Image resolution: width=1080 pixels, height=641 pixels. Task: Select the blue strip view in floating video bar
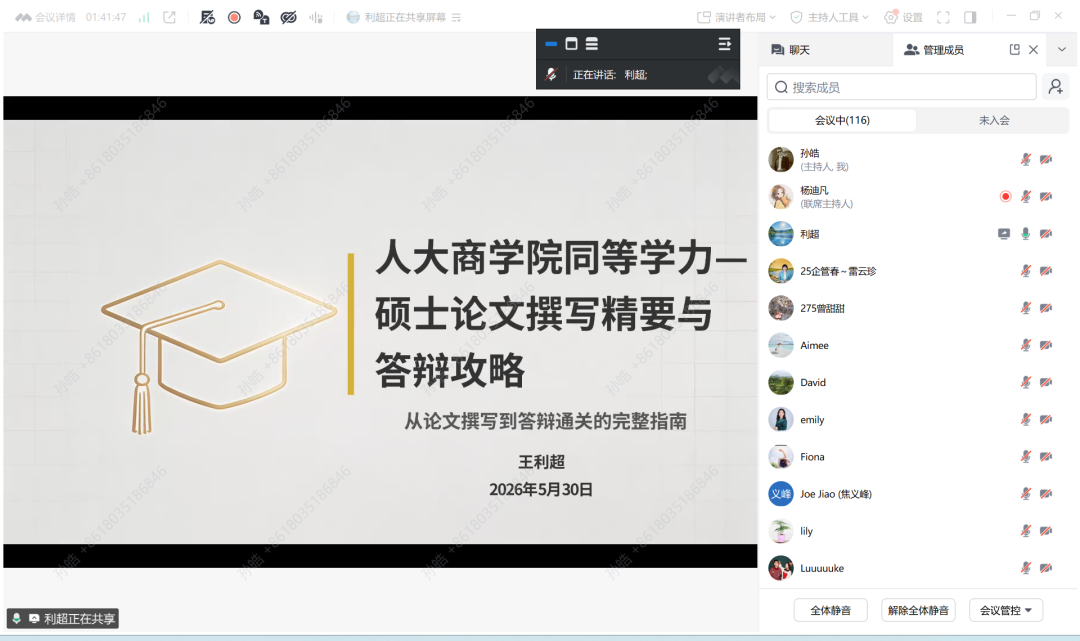(x=551, y=43)
